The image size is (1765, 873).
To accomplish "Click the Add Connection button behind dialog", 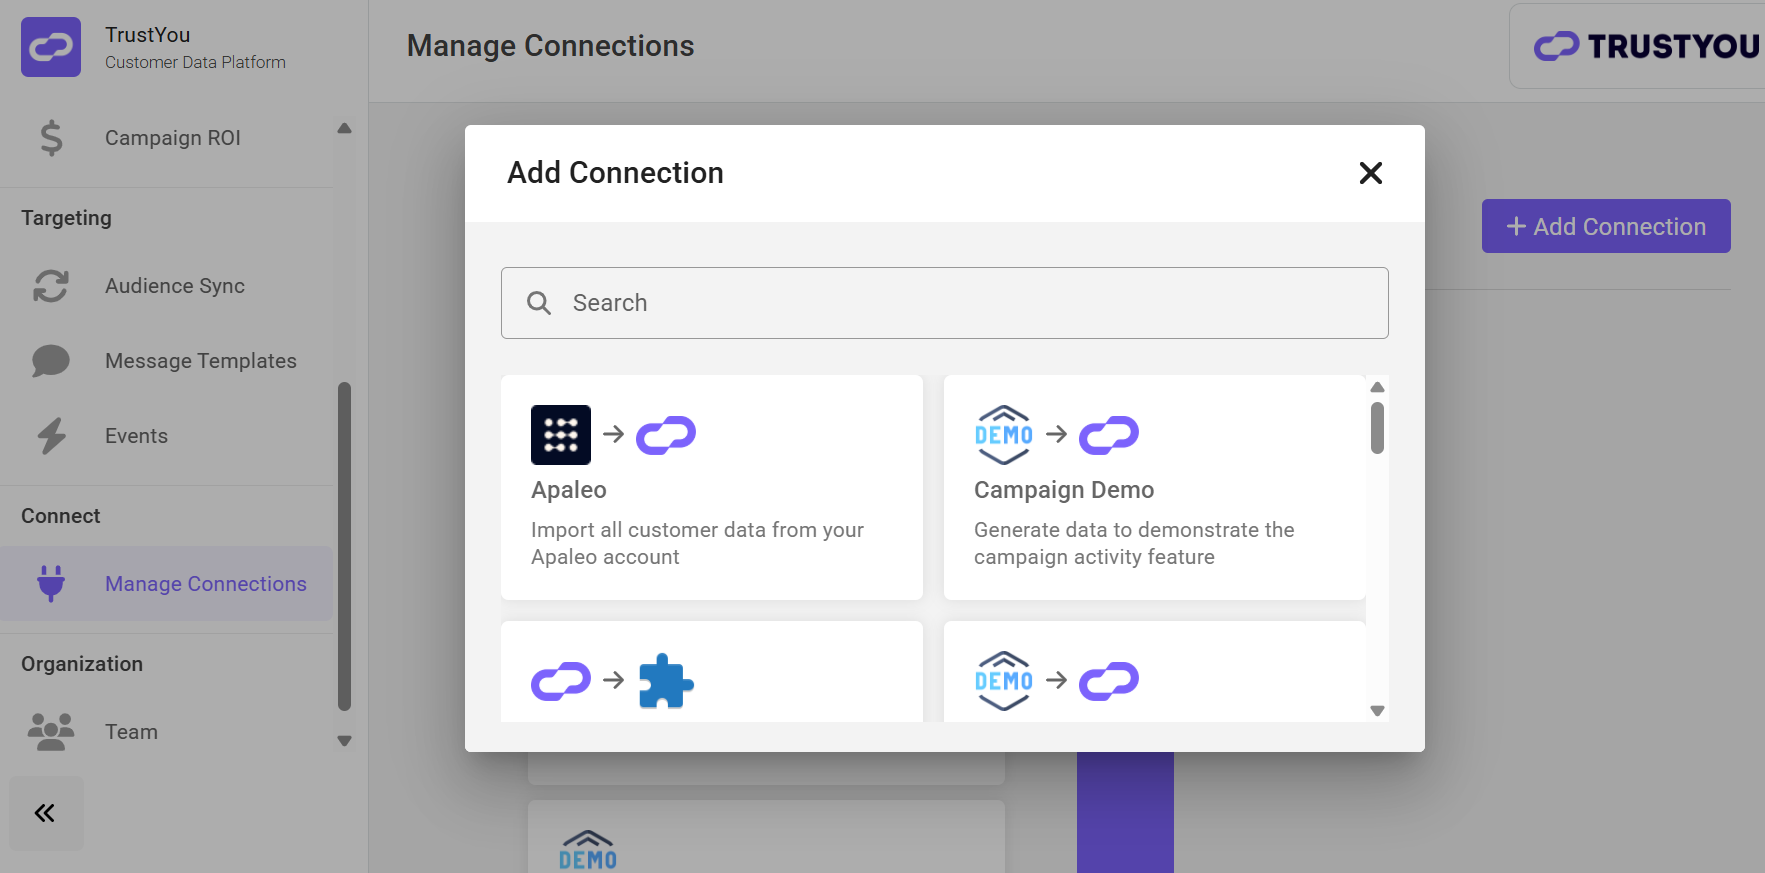I will 1606,226.
